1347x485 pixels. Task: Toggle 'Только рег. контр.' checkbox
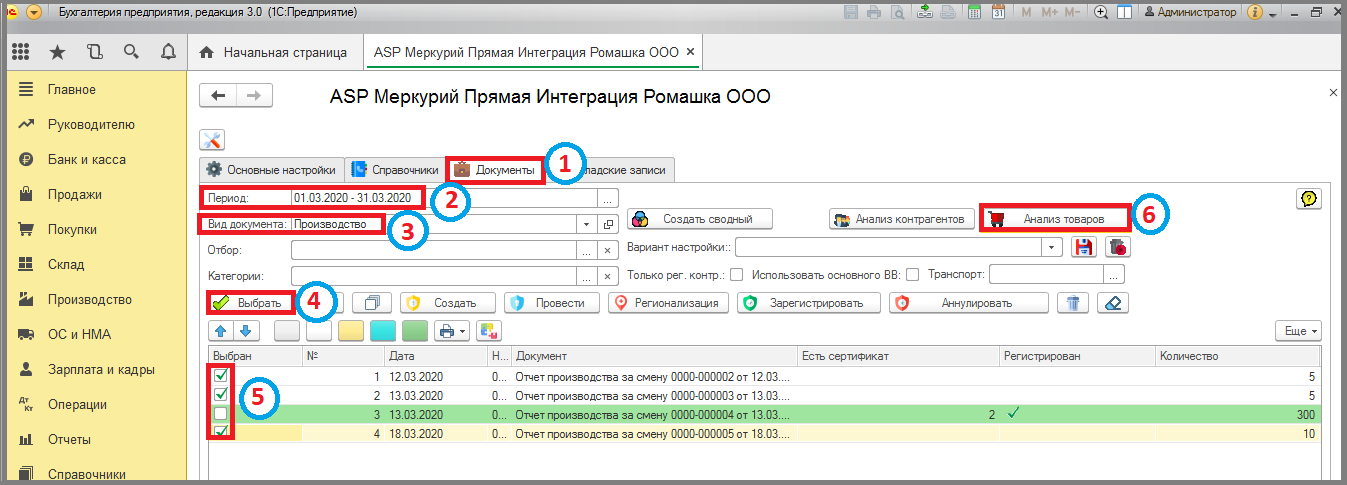[x=736, y=275]
